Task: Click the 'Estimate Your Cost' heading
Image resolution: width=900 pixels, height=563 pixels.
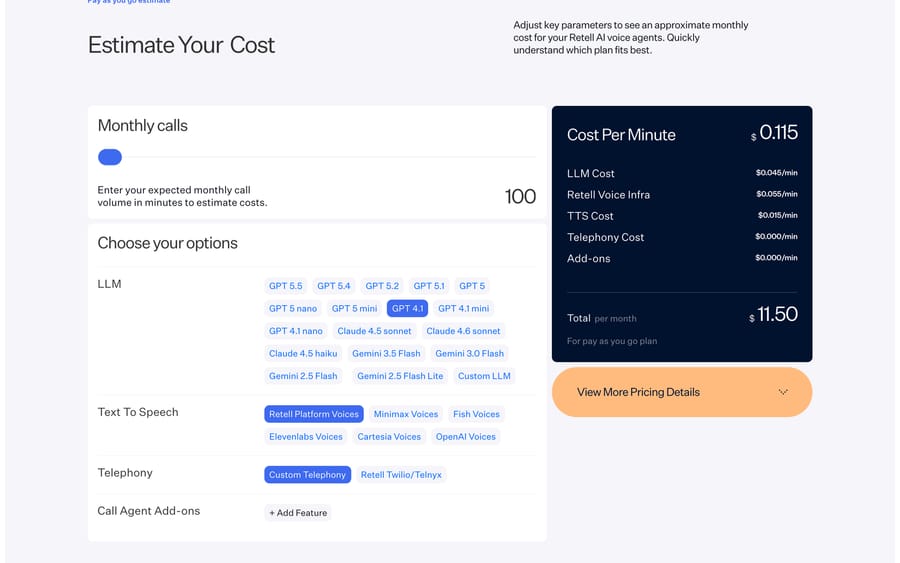Action: tap(181, 45)
